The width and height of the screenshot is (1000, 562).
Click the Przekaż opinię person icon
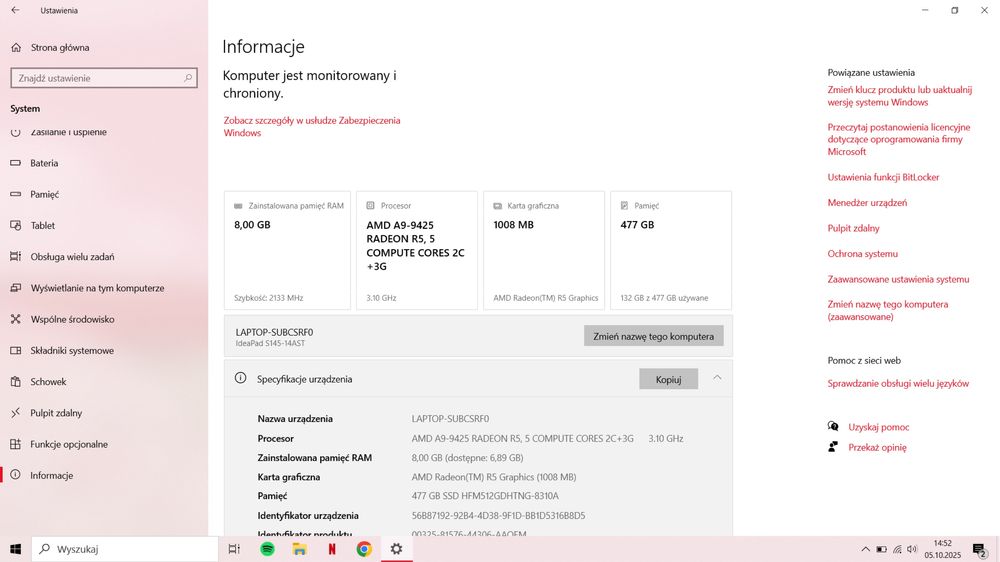click(x=833, y=447)
